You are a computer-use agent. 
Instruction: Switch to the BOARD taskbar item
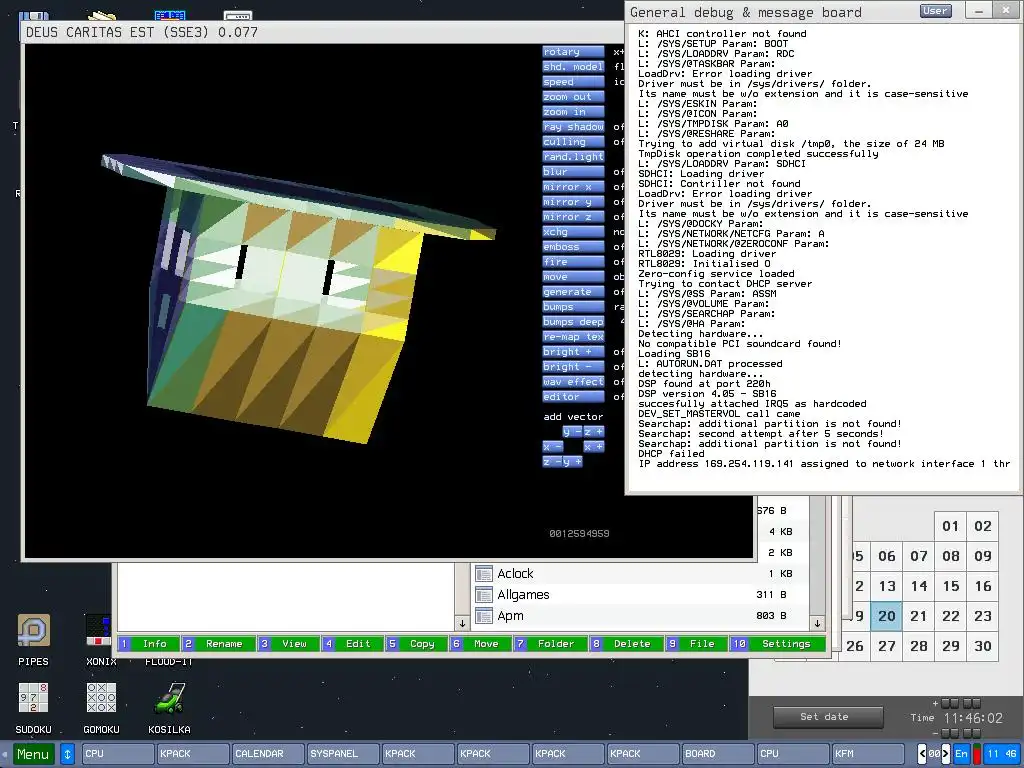(x=718, y=754)
